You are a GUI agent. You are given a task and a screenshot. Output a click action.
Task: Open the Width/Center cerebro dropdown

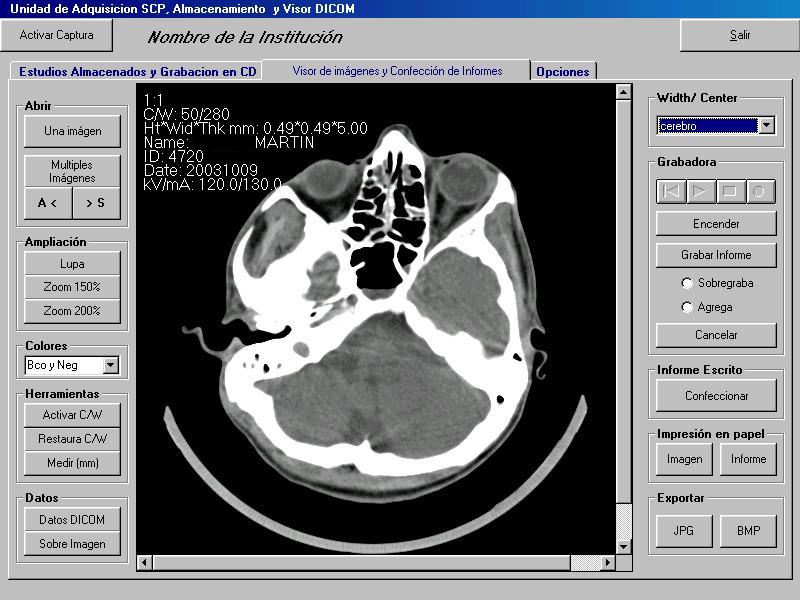coord(766,126)
